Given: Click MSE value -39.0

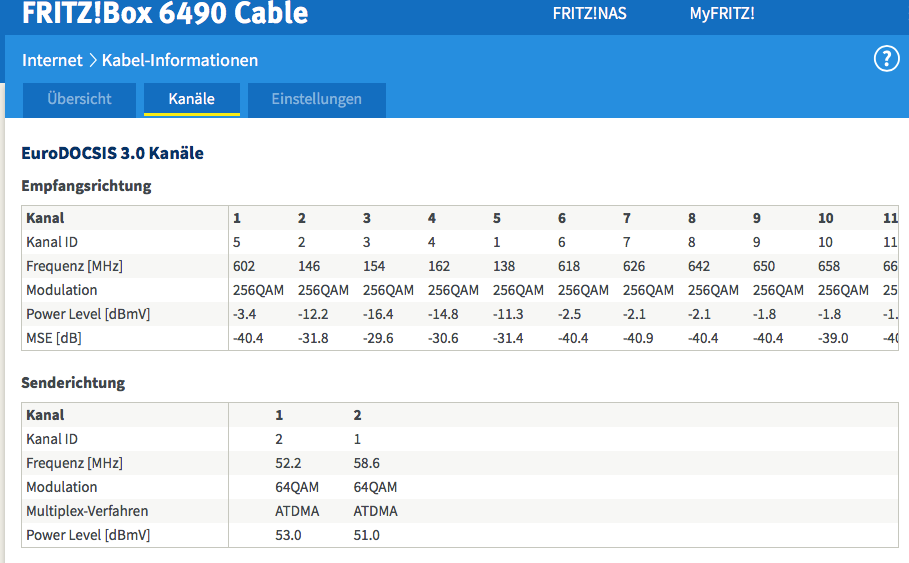Looking at the screenshot, I should [x=833, y=338].
